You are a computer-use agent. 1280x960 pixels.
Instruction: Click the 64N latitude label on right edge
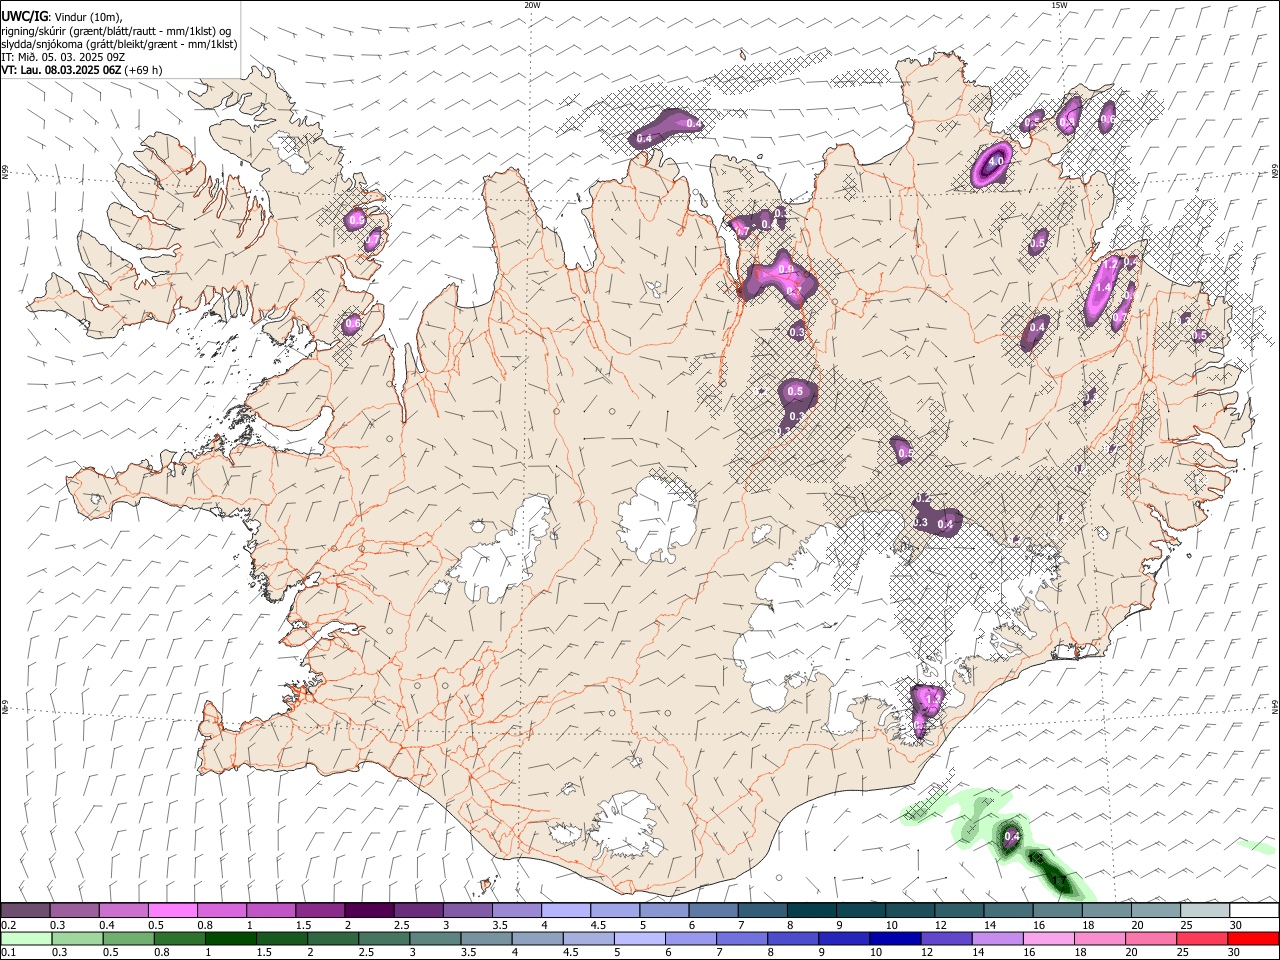(1275, 706)
